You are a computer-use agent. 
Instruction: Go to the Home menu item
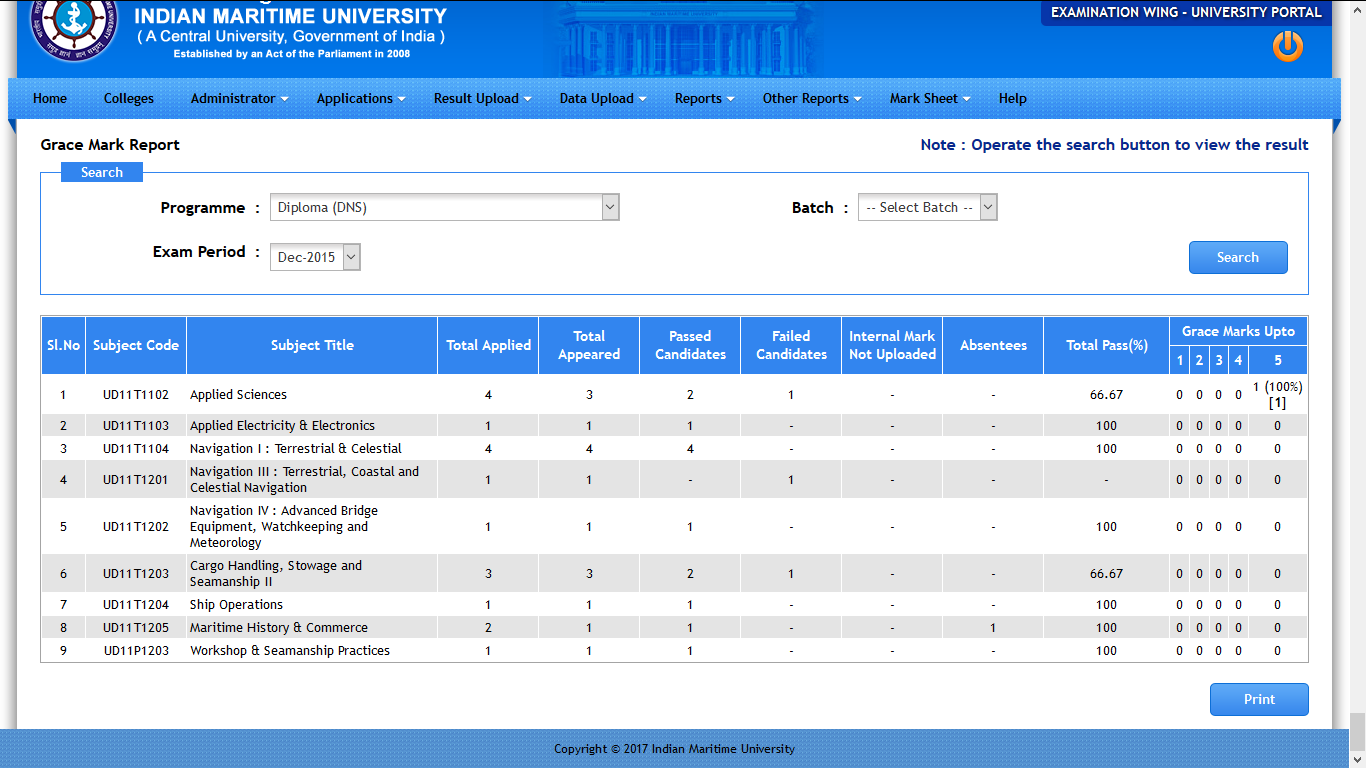tap(50, 98)
